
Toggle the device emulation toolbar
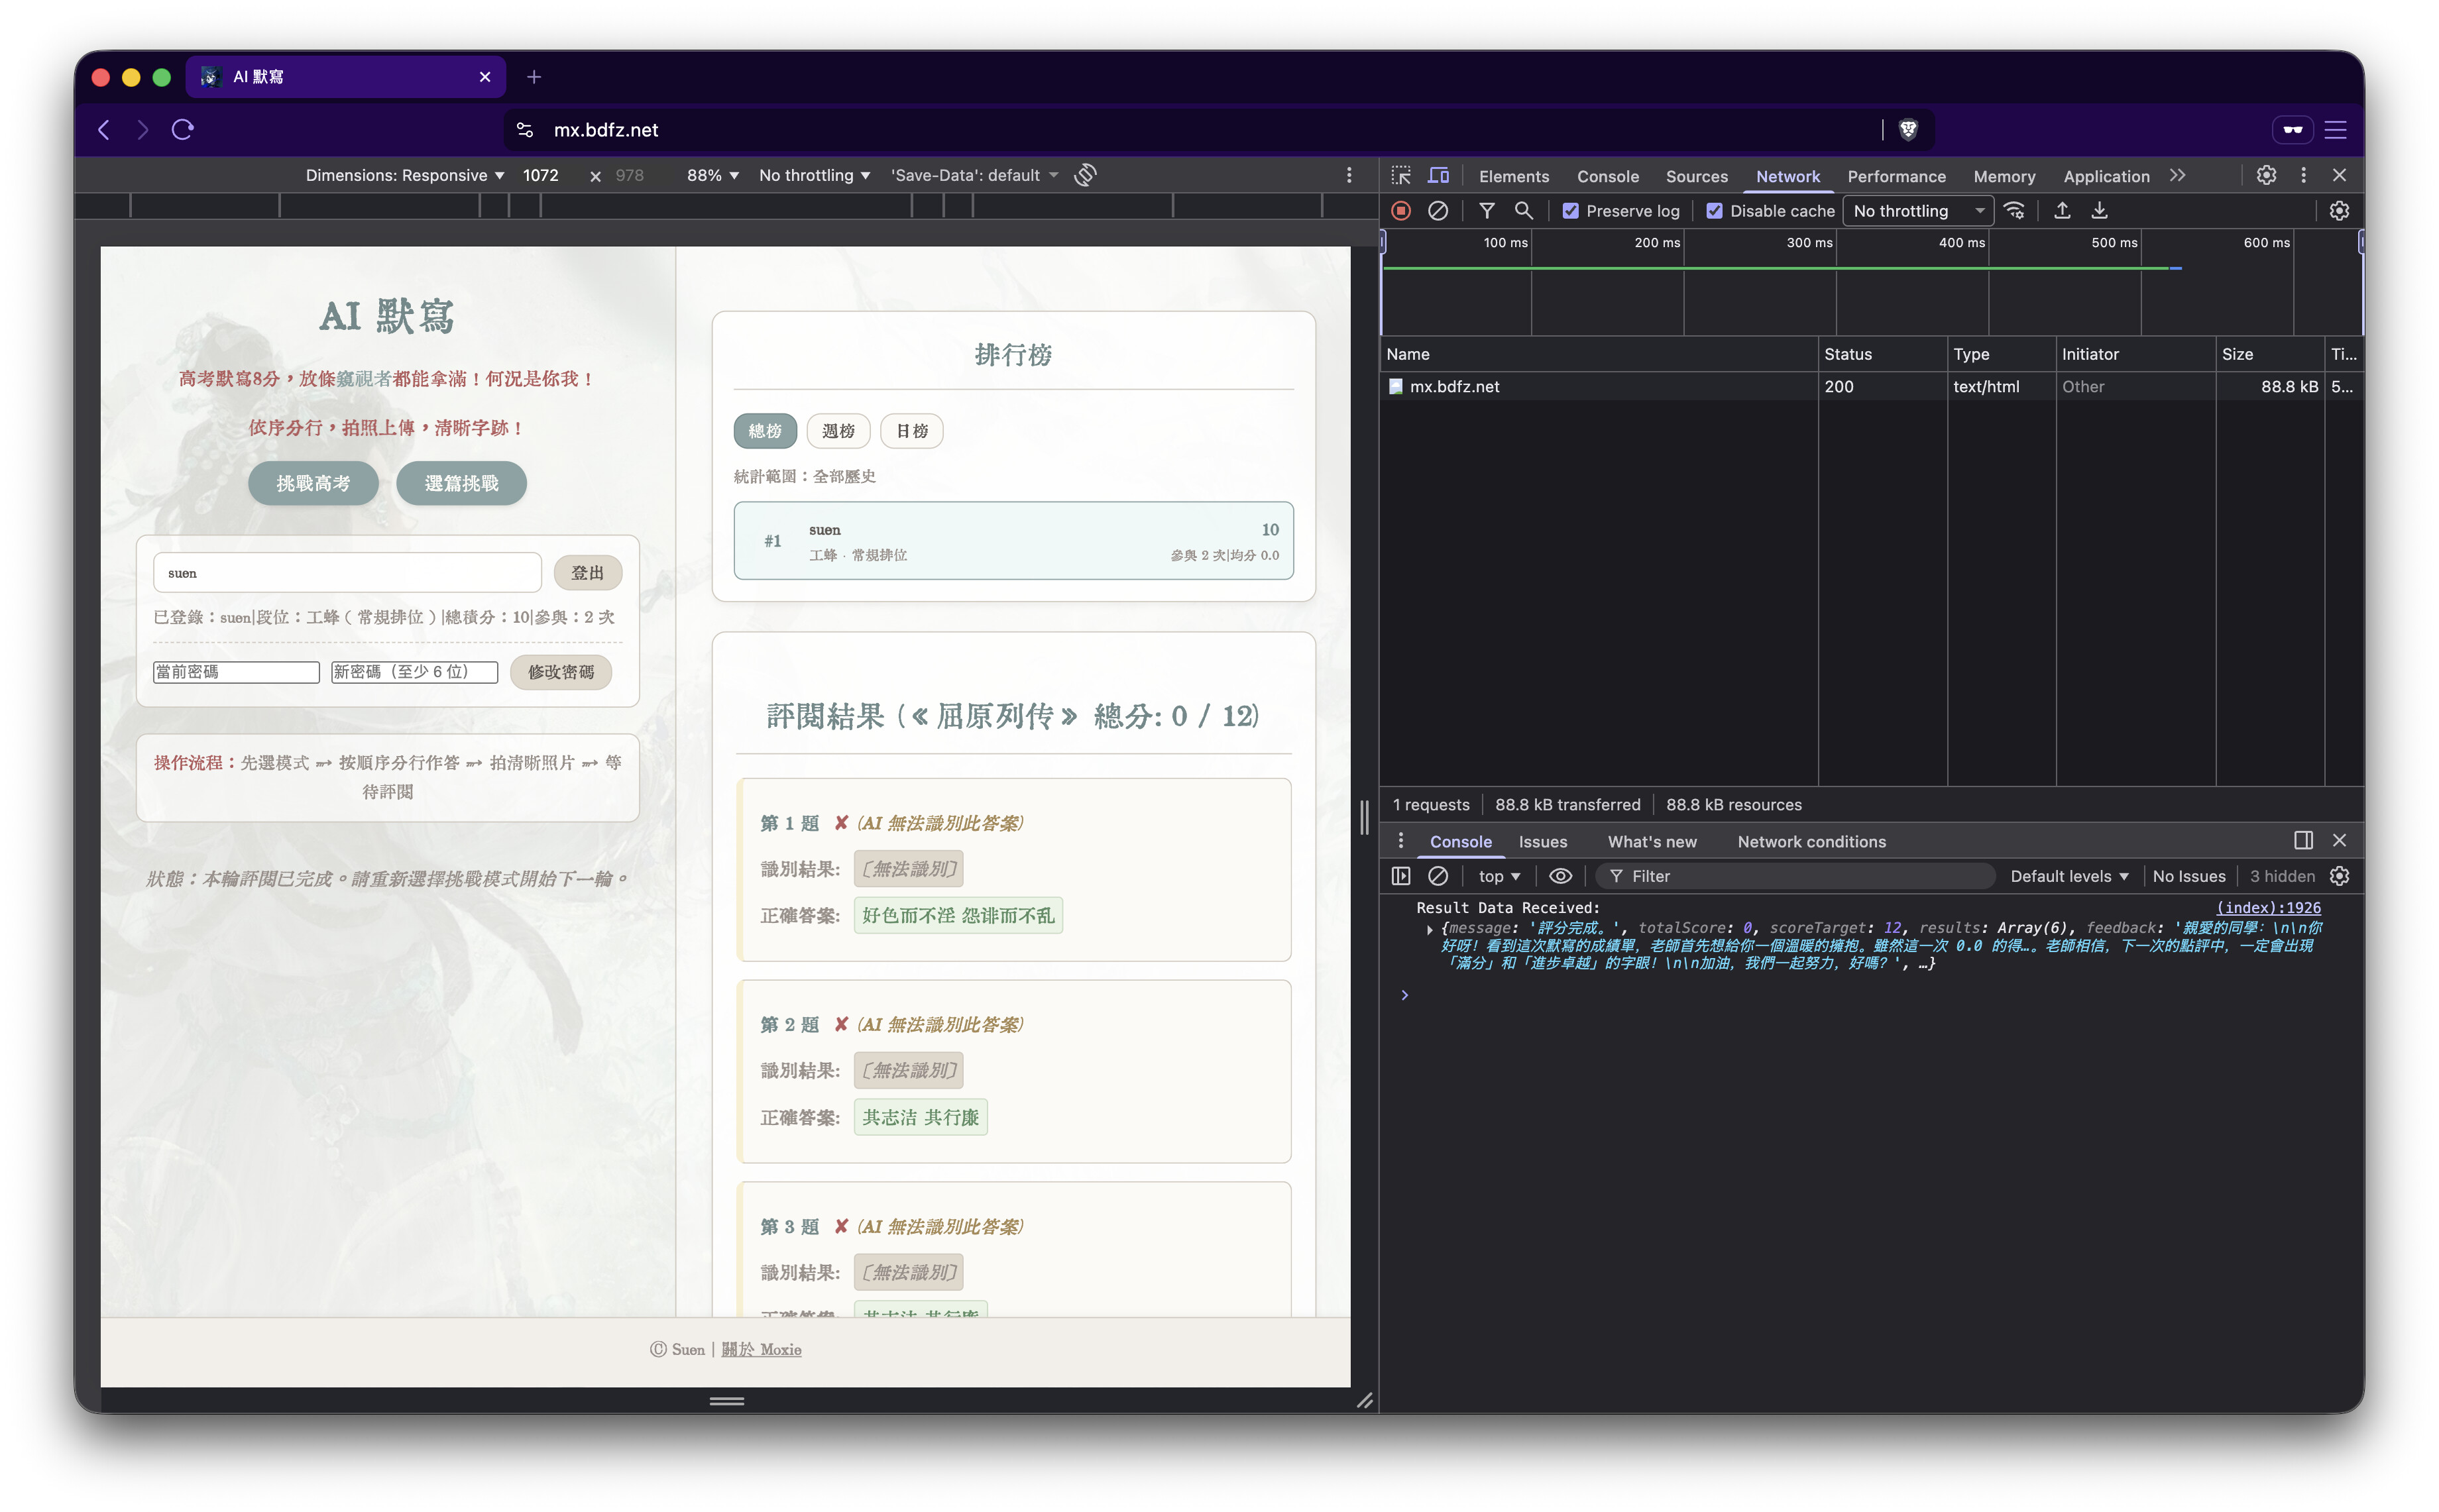pos(1439,175)
